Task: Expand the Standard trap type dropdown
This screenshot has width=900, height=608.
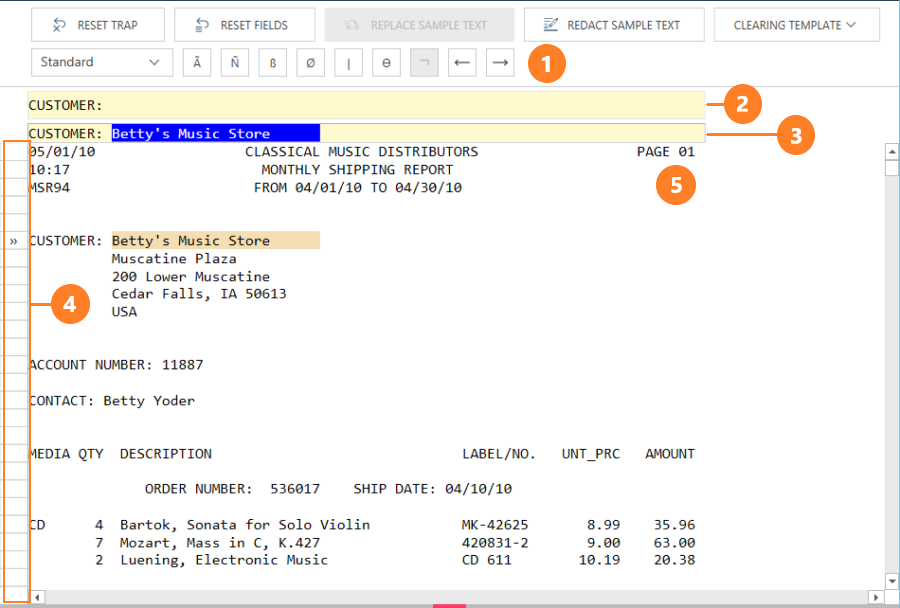Action: tap(99, 62)
